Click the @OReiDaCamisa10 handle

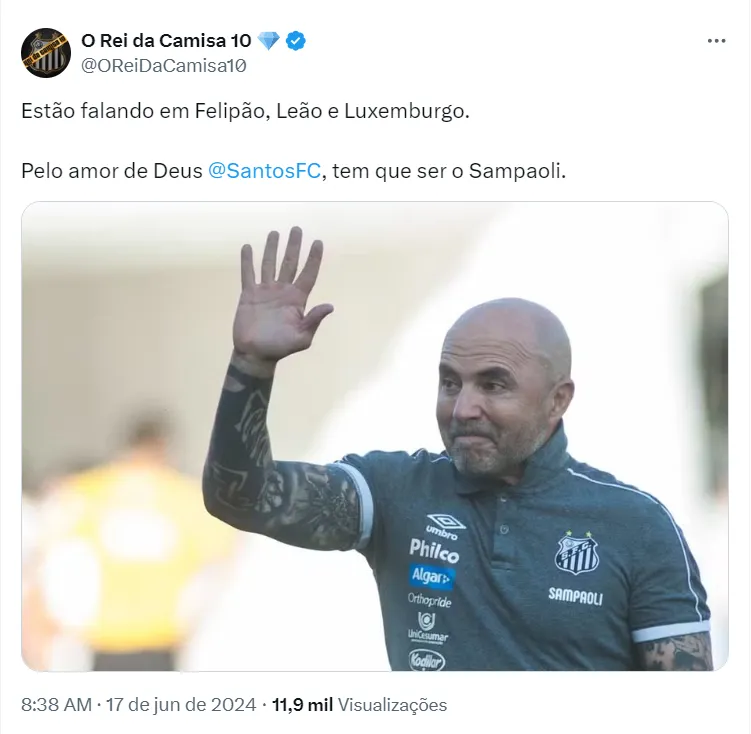point(164,66)
